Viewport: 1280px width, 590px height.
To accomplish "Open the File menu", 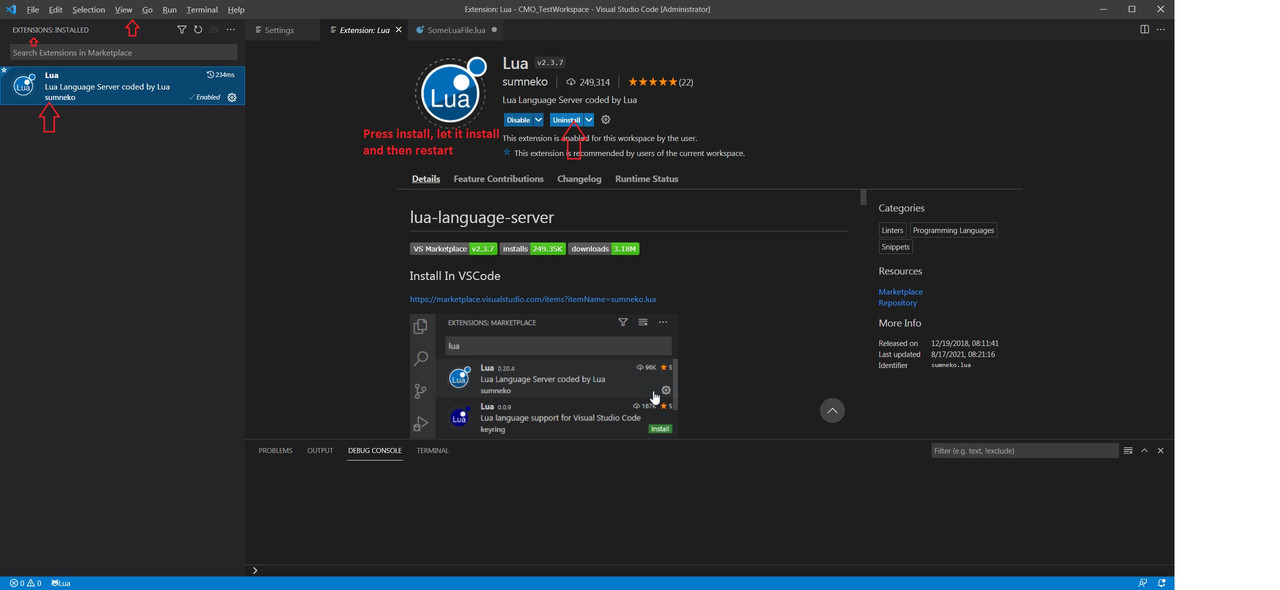I will pyautogui.click(x=32, y=9).
